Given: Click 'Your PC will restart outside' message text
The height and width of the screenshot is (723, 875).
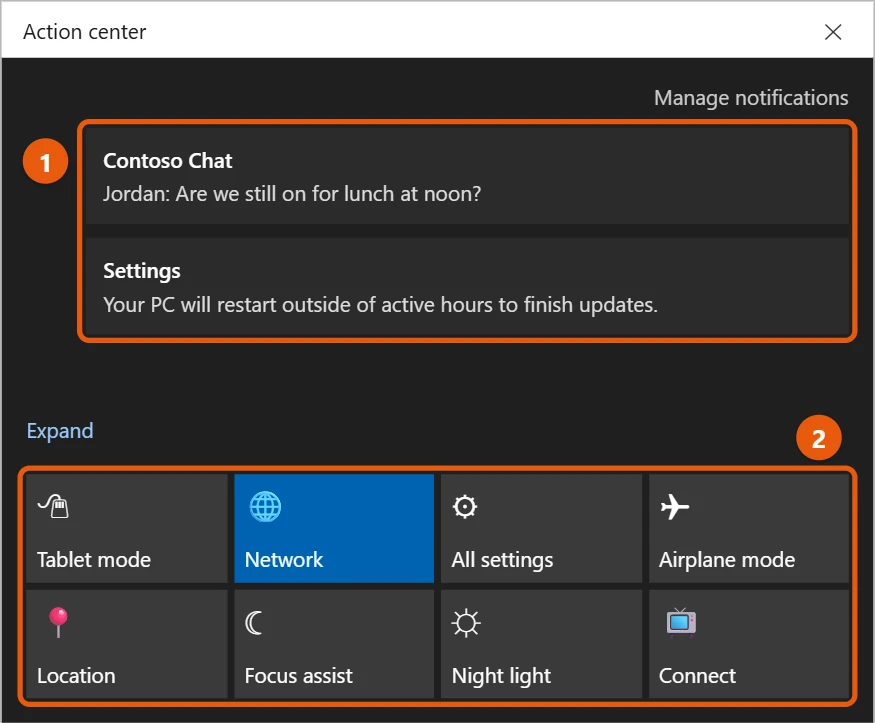Looking at the screenshot, I should pos(380,305).
